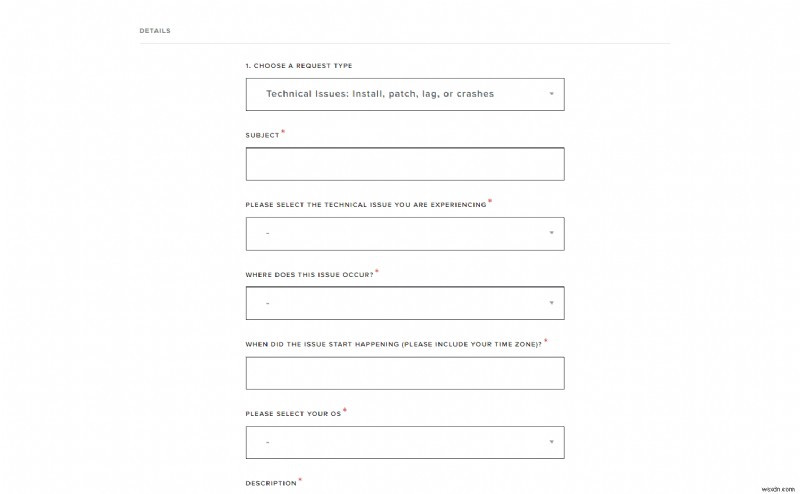Click the 'When did the issue start' label

(393, 344)
